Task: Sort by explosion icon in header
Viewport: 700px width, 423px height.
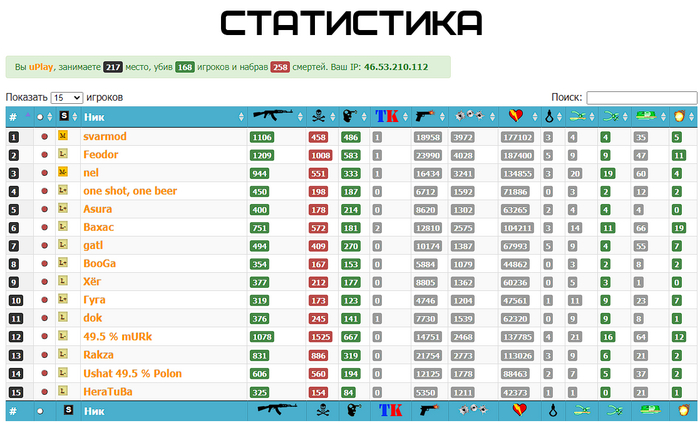Action: [680, 116]
